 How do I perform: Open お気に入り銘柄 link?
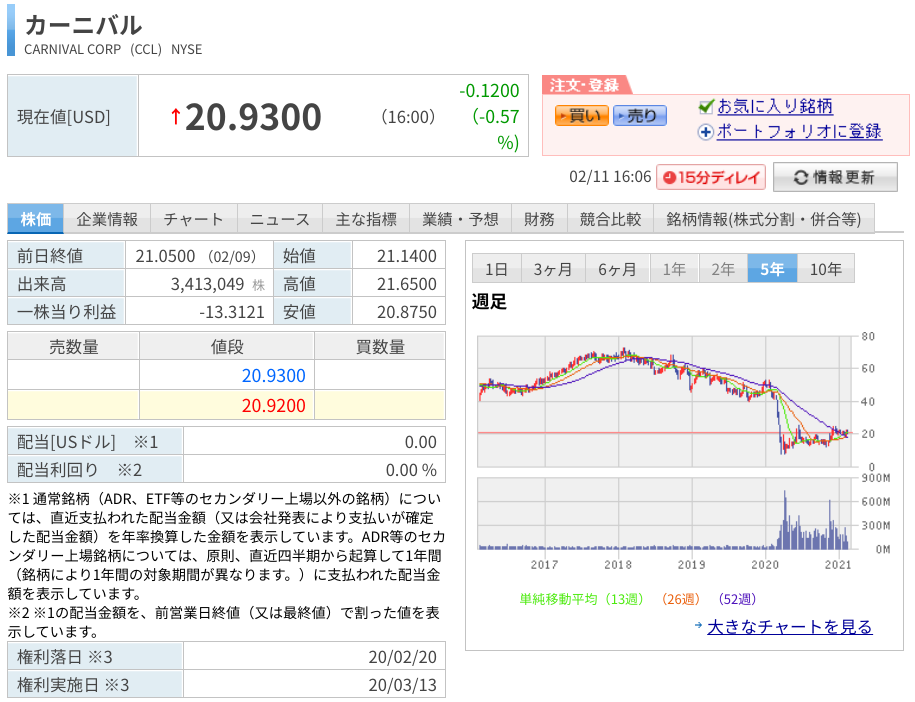pos(775,106)
